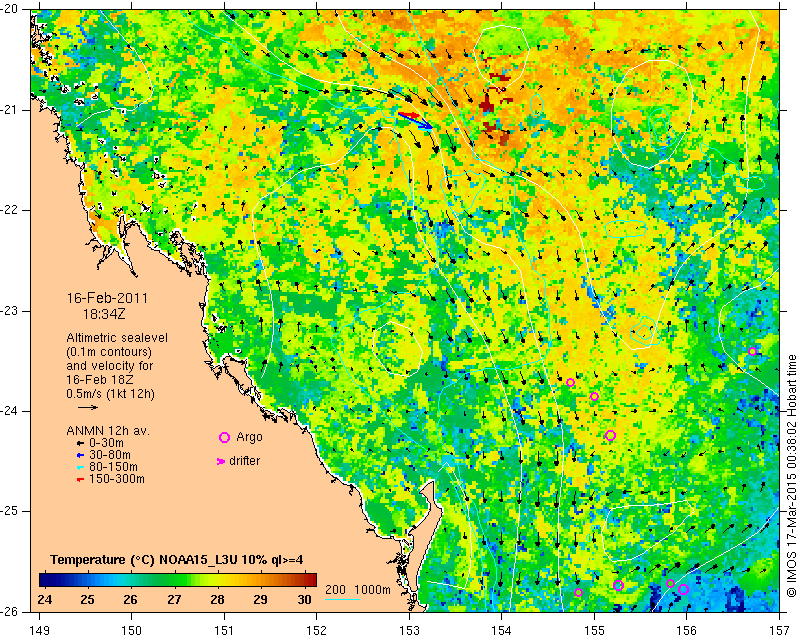Viewport: 800px width, 640px height.
Task: Click the latitude axis label '-23'
Action: click(x=10, y=311)
